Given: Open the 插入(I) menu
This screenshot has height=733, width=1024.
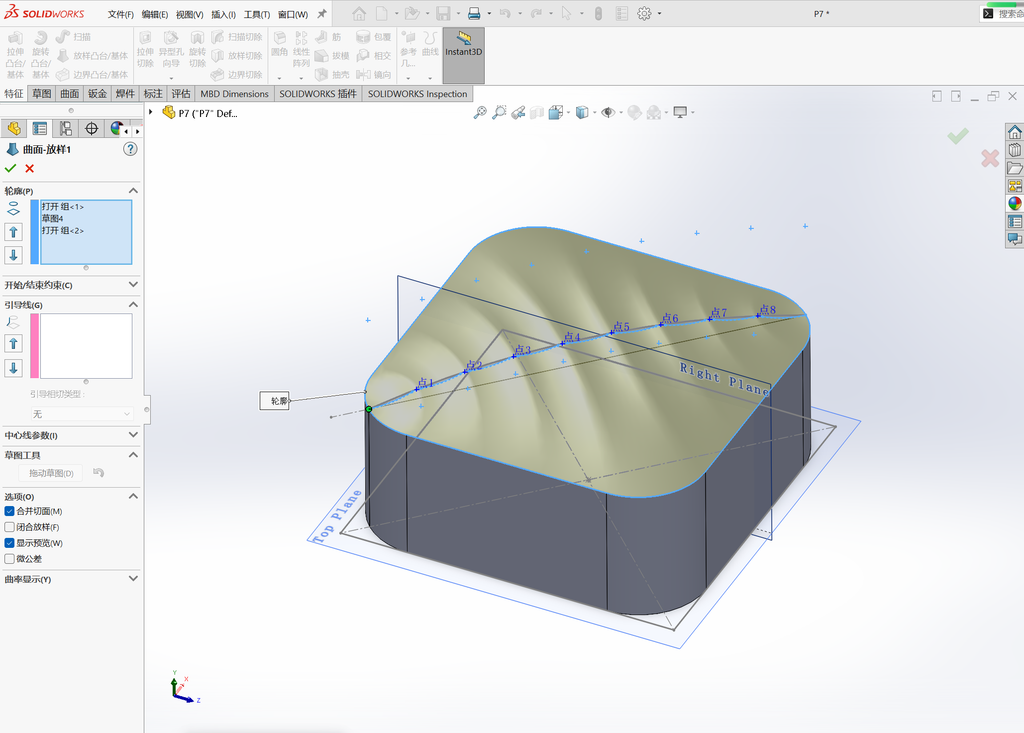Looking at the screenshot, I should coord(223,14).
